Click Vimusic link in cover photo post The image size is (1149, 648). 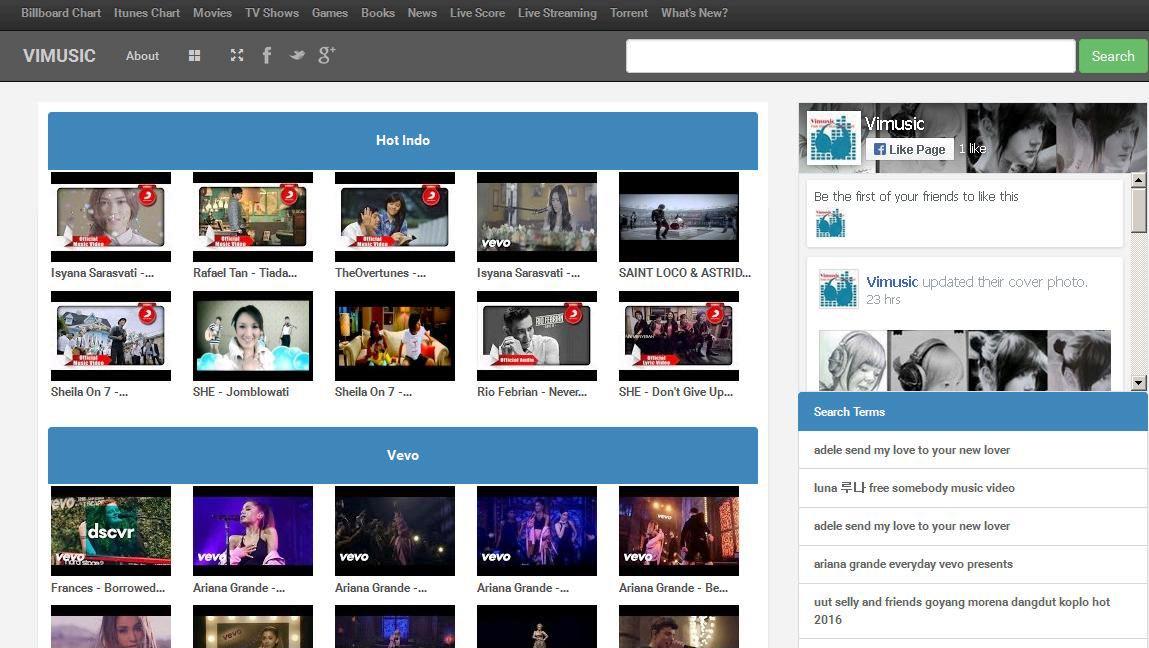coord(892,281)
